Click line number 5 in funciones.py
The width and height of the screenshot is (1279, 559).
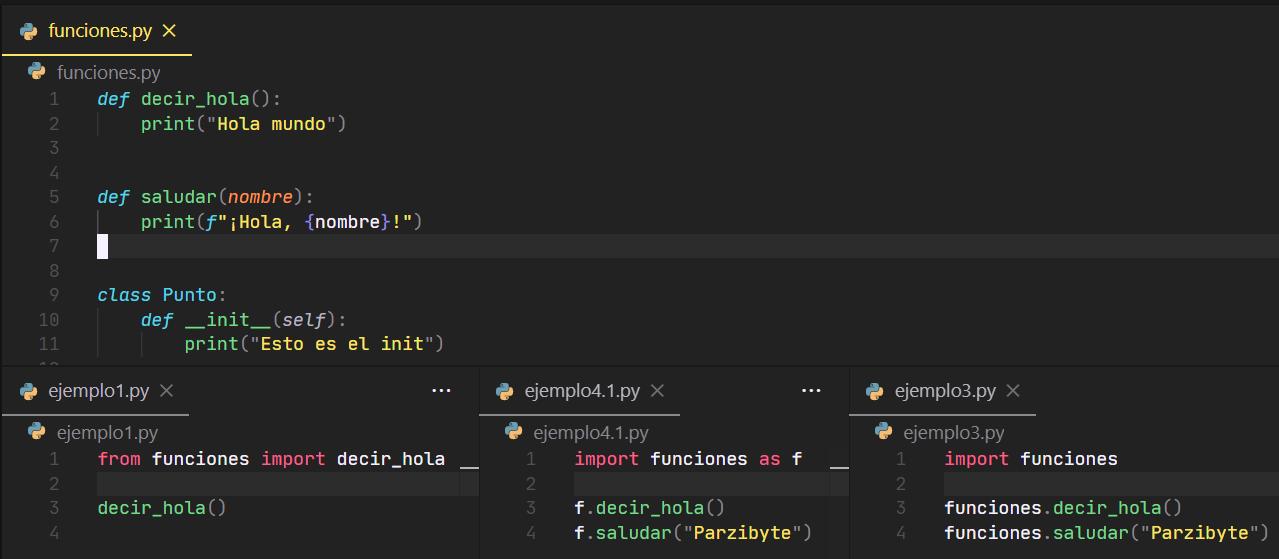coord(54,197)
